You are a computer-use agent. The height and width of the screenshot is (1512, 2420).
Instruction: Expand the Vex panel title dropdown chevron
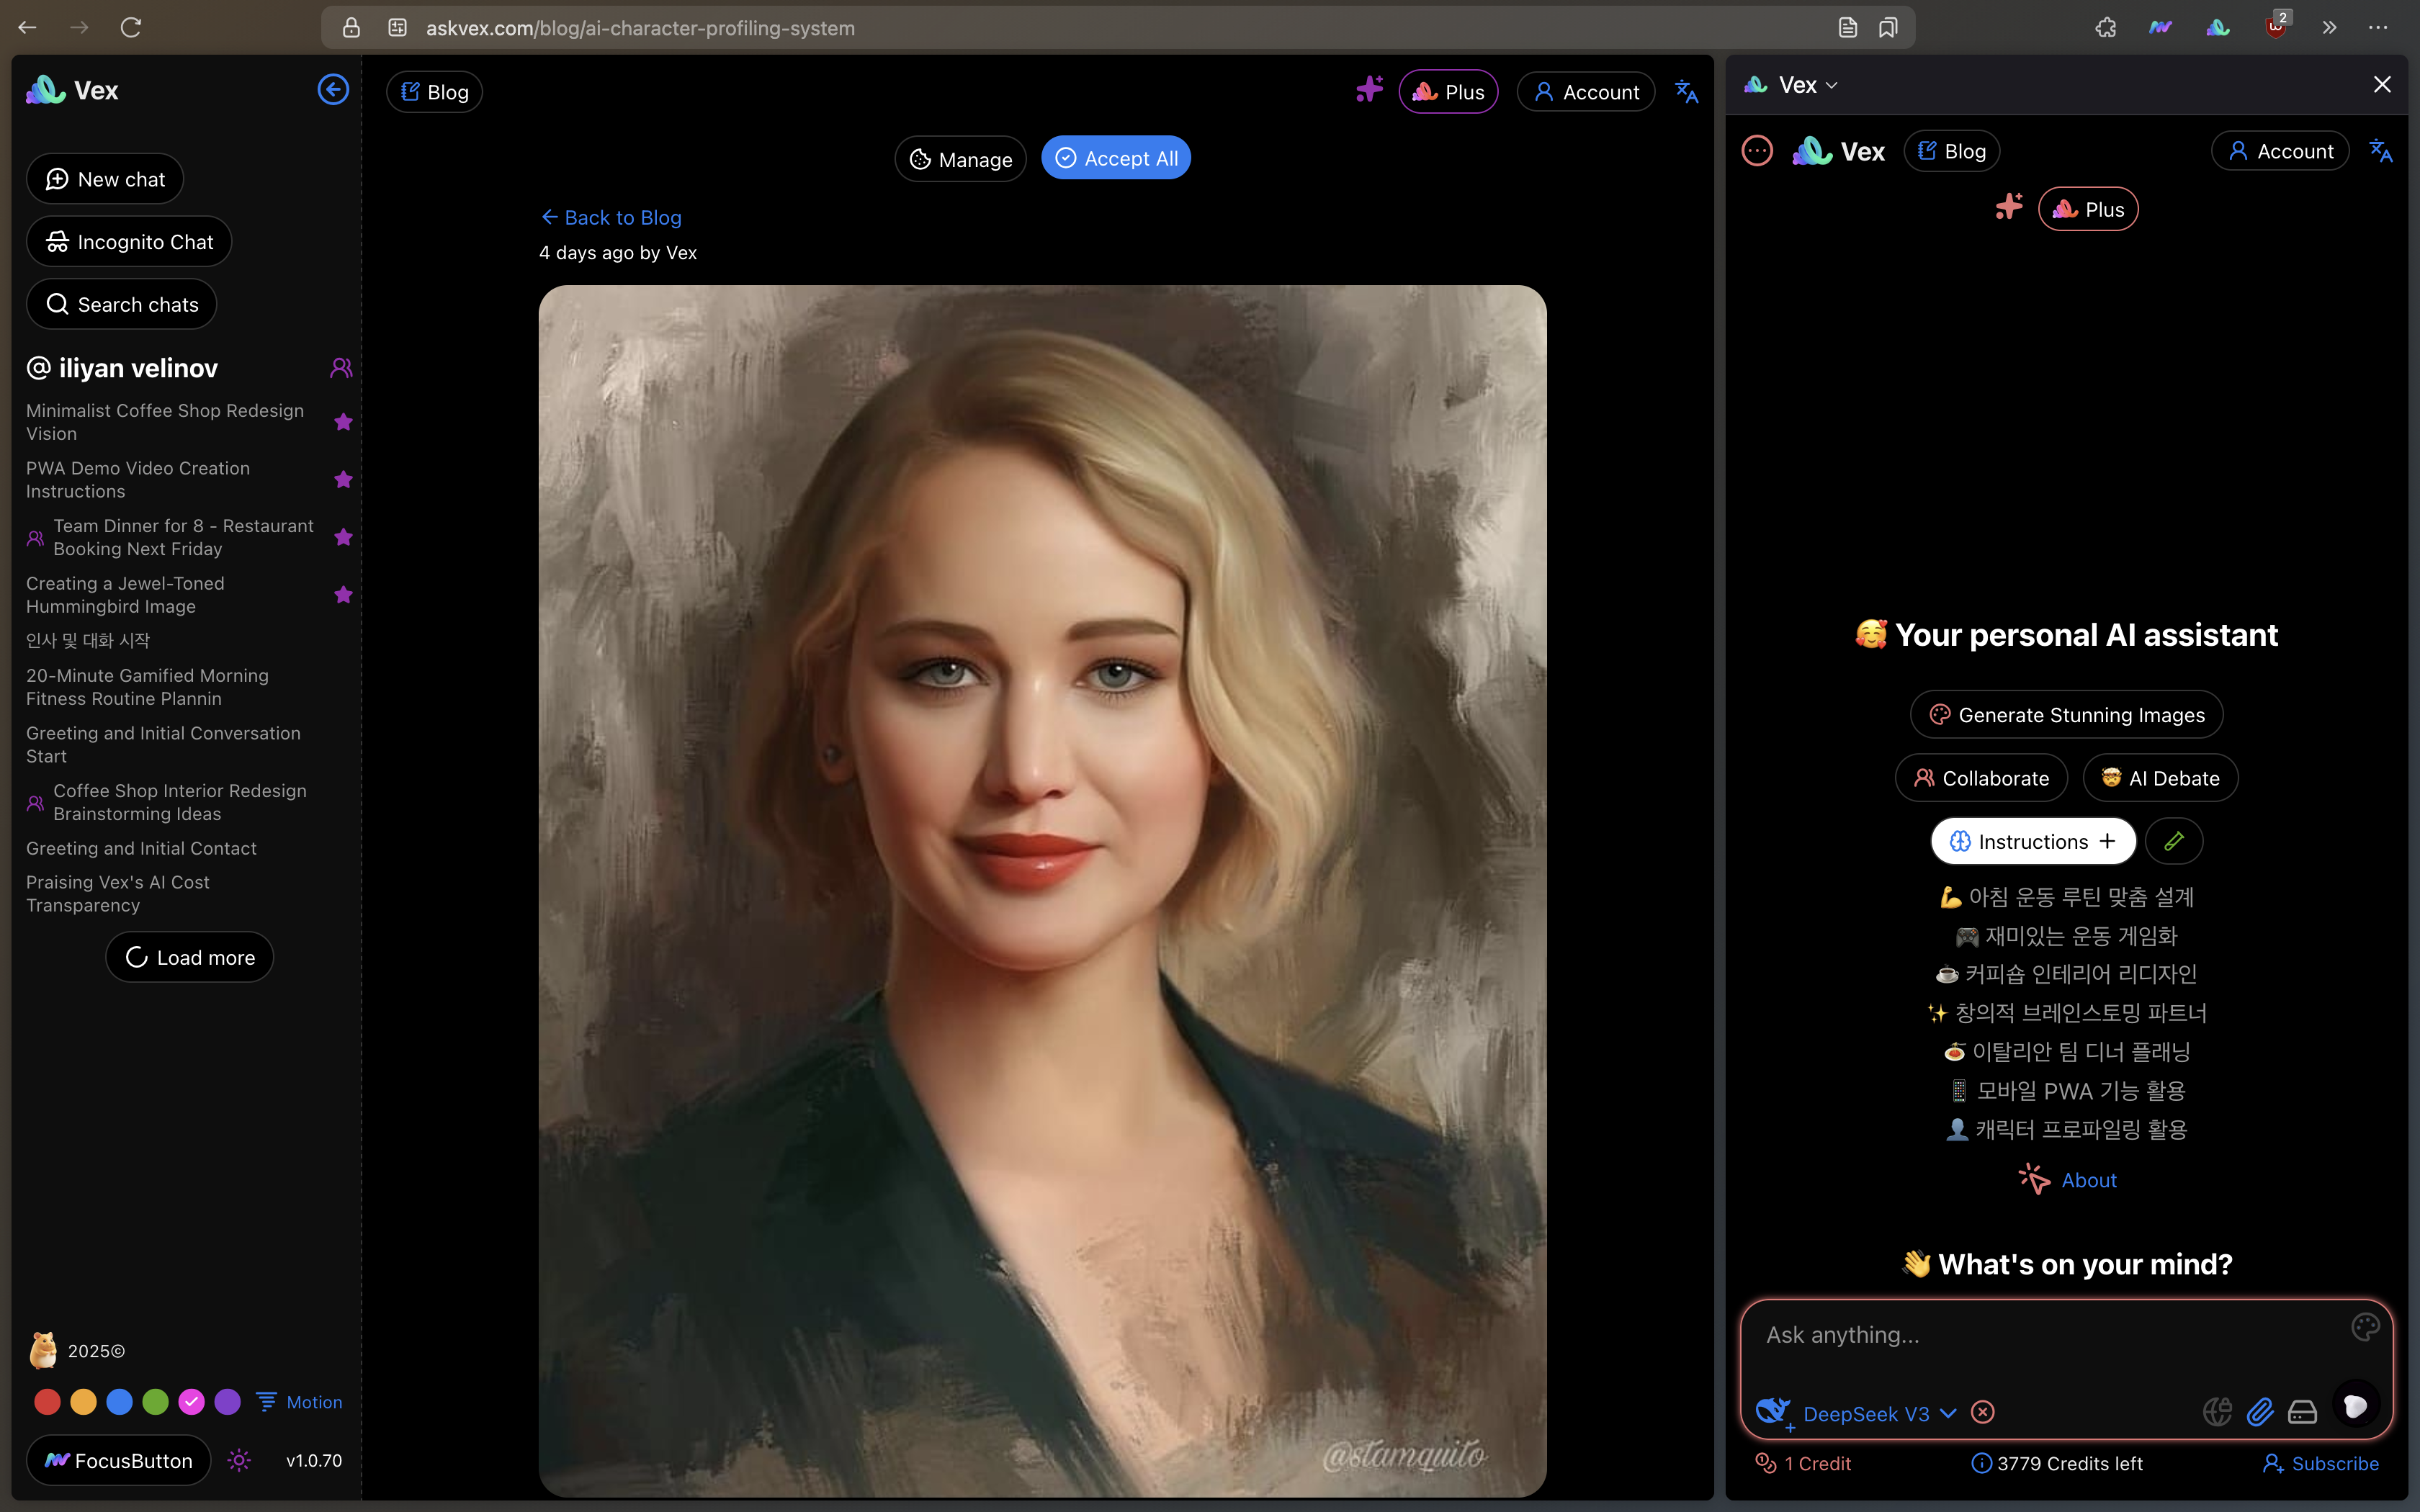click(1832, 85)
